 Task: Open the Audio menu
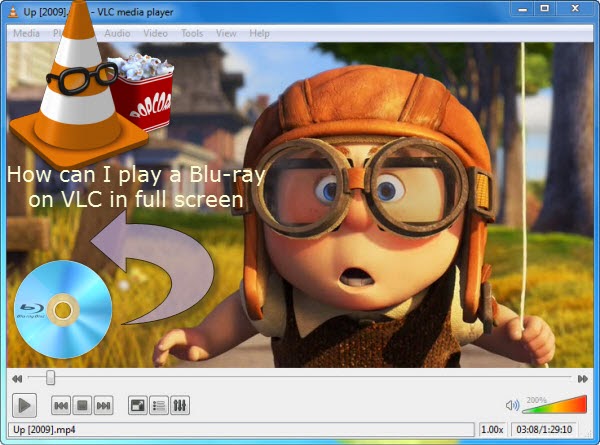117,34
